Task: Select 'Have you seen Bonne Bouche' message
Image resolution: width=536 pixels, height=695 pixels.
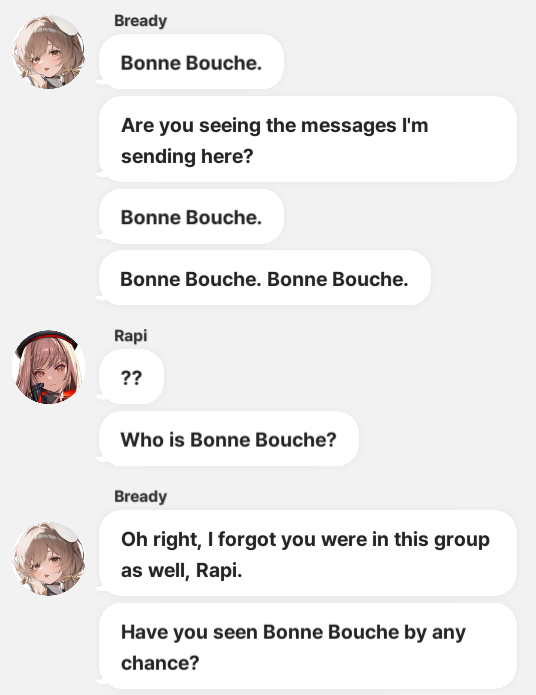Action: click(308, 646)
